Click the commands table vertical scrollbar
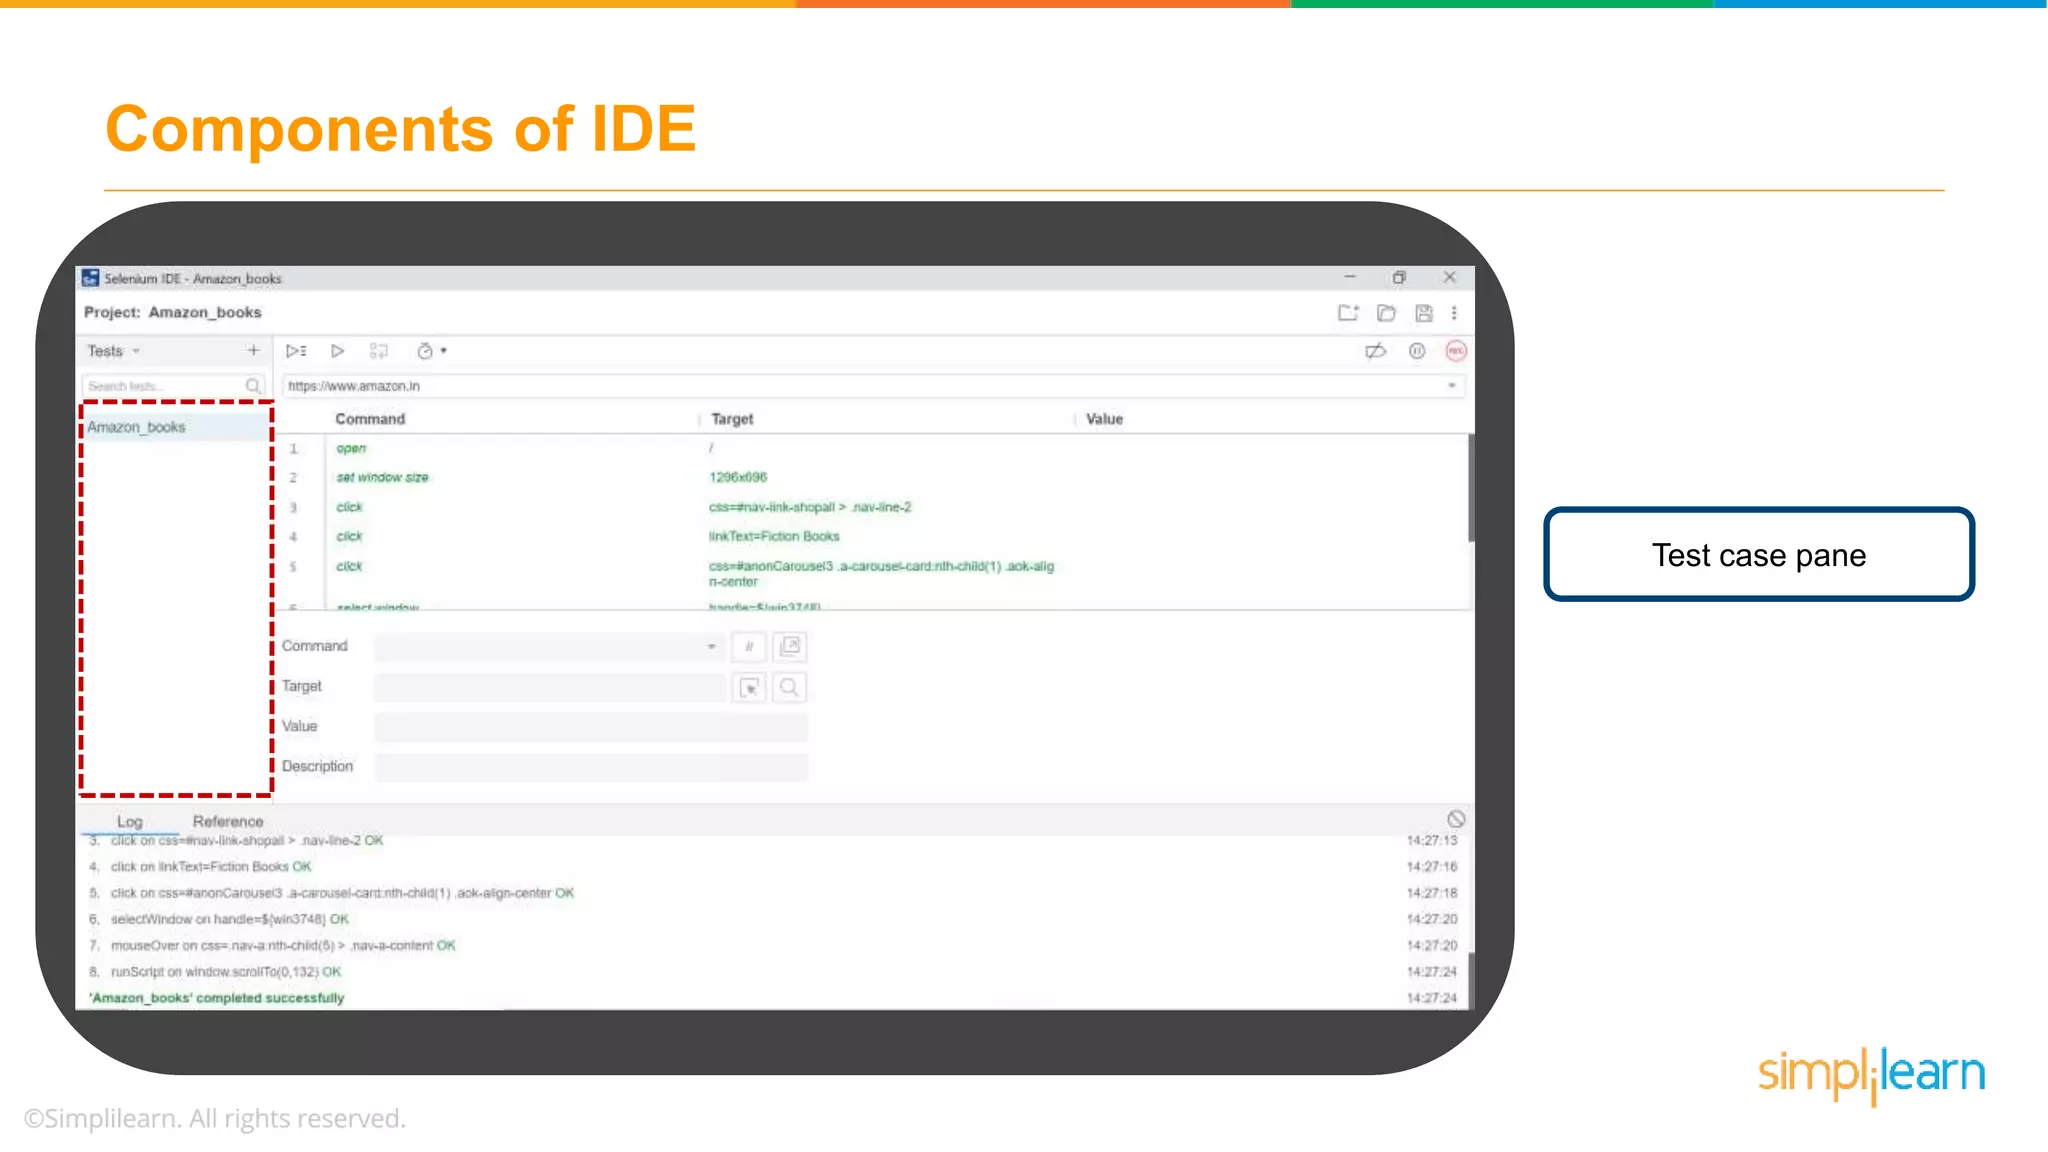The width and height of the screenshot is (2048, 1152). (1471, 490)
